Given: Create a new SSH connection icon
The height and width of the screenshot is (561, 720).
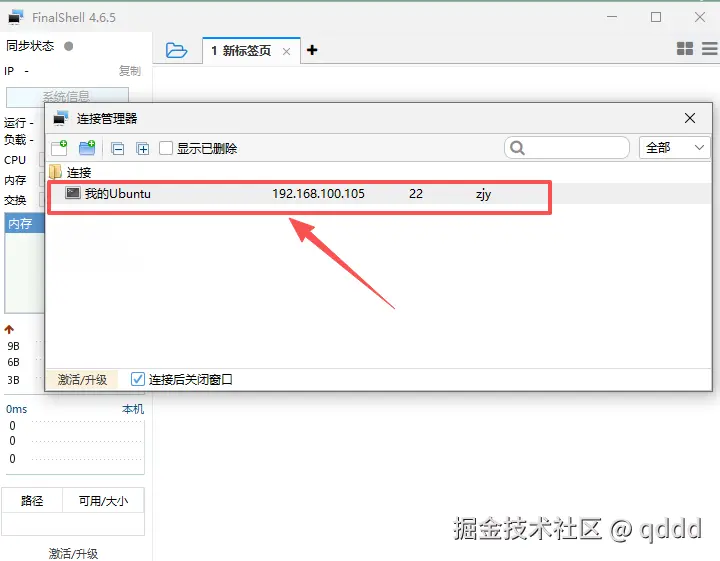Looking at the screenshot, I should [59, 148].
